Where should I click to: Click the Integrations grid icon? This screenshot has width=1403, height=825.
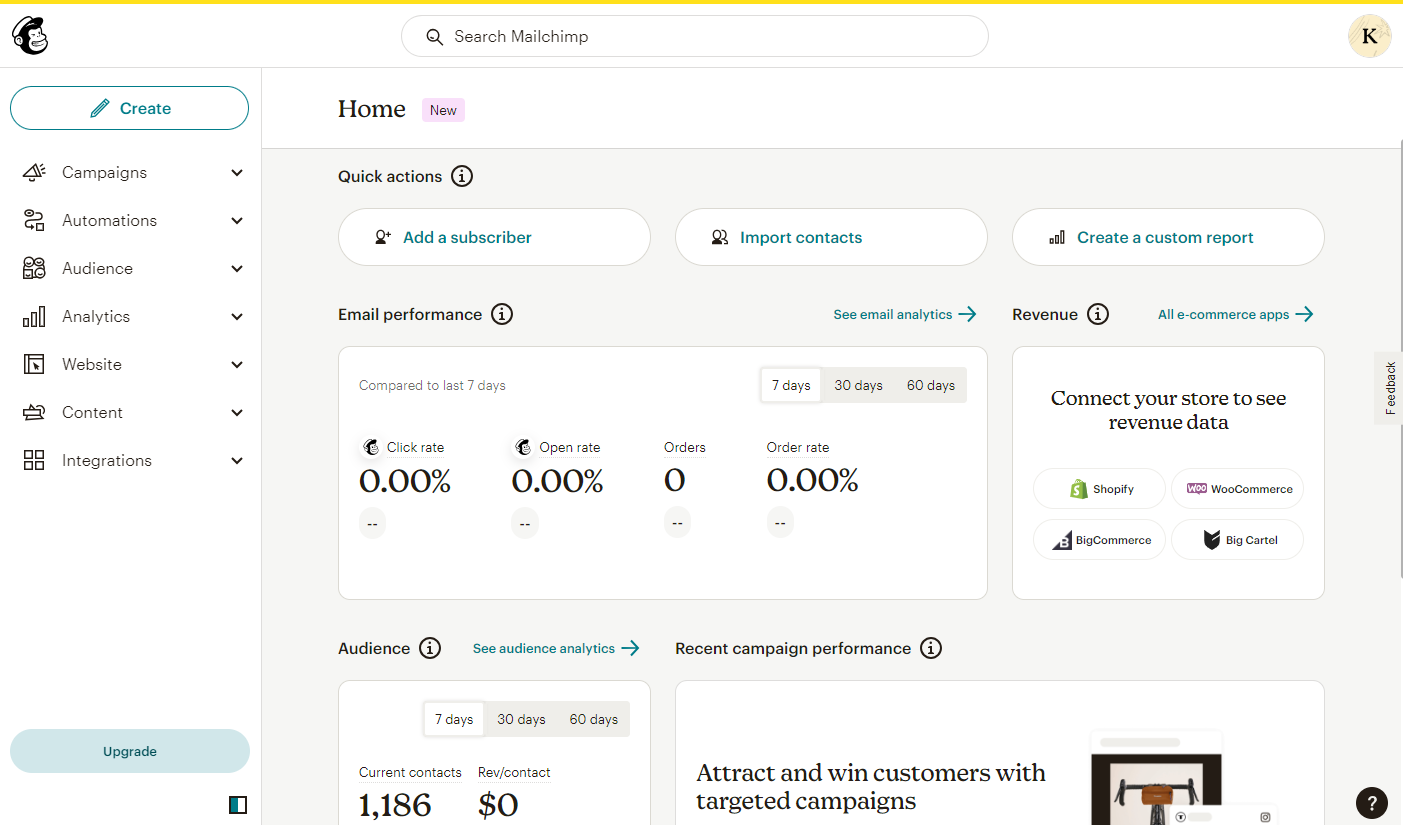click(x=34, y=461)
